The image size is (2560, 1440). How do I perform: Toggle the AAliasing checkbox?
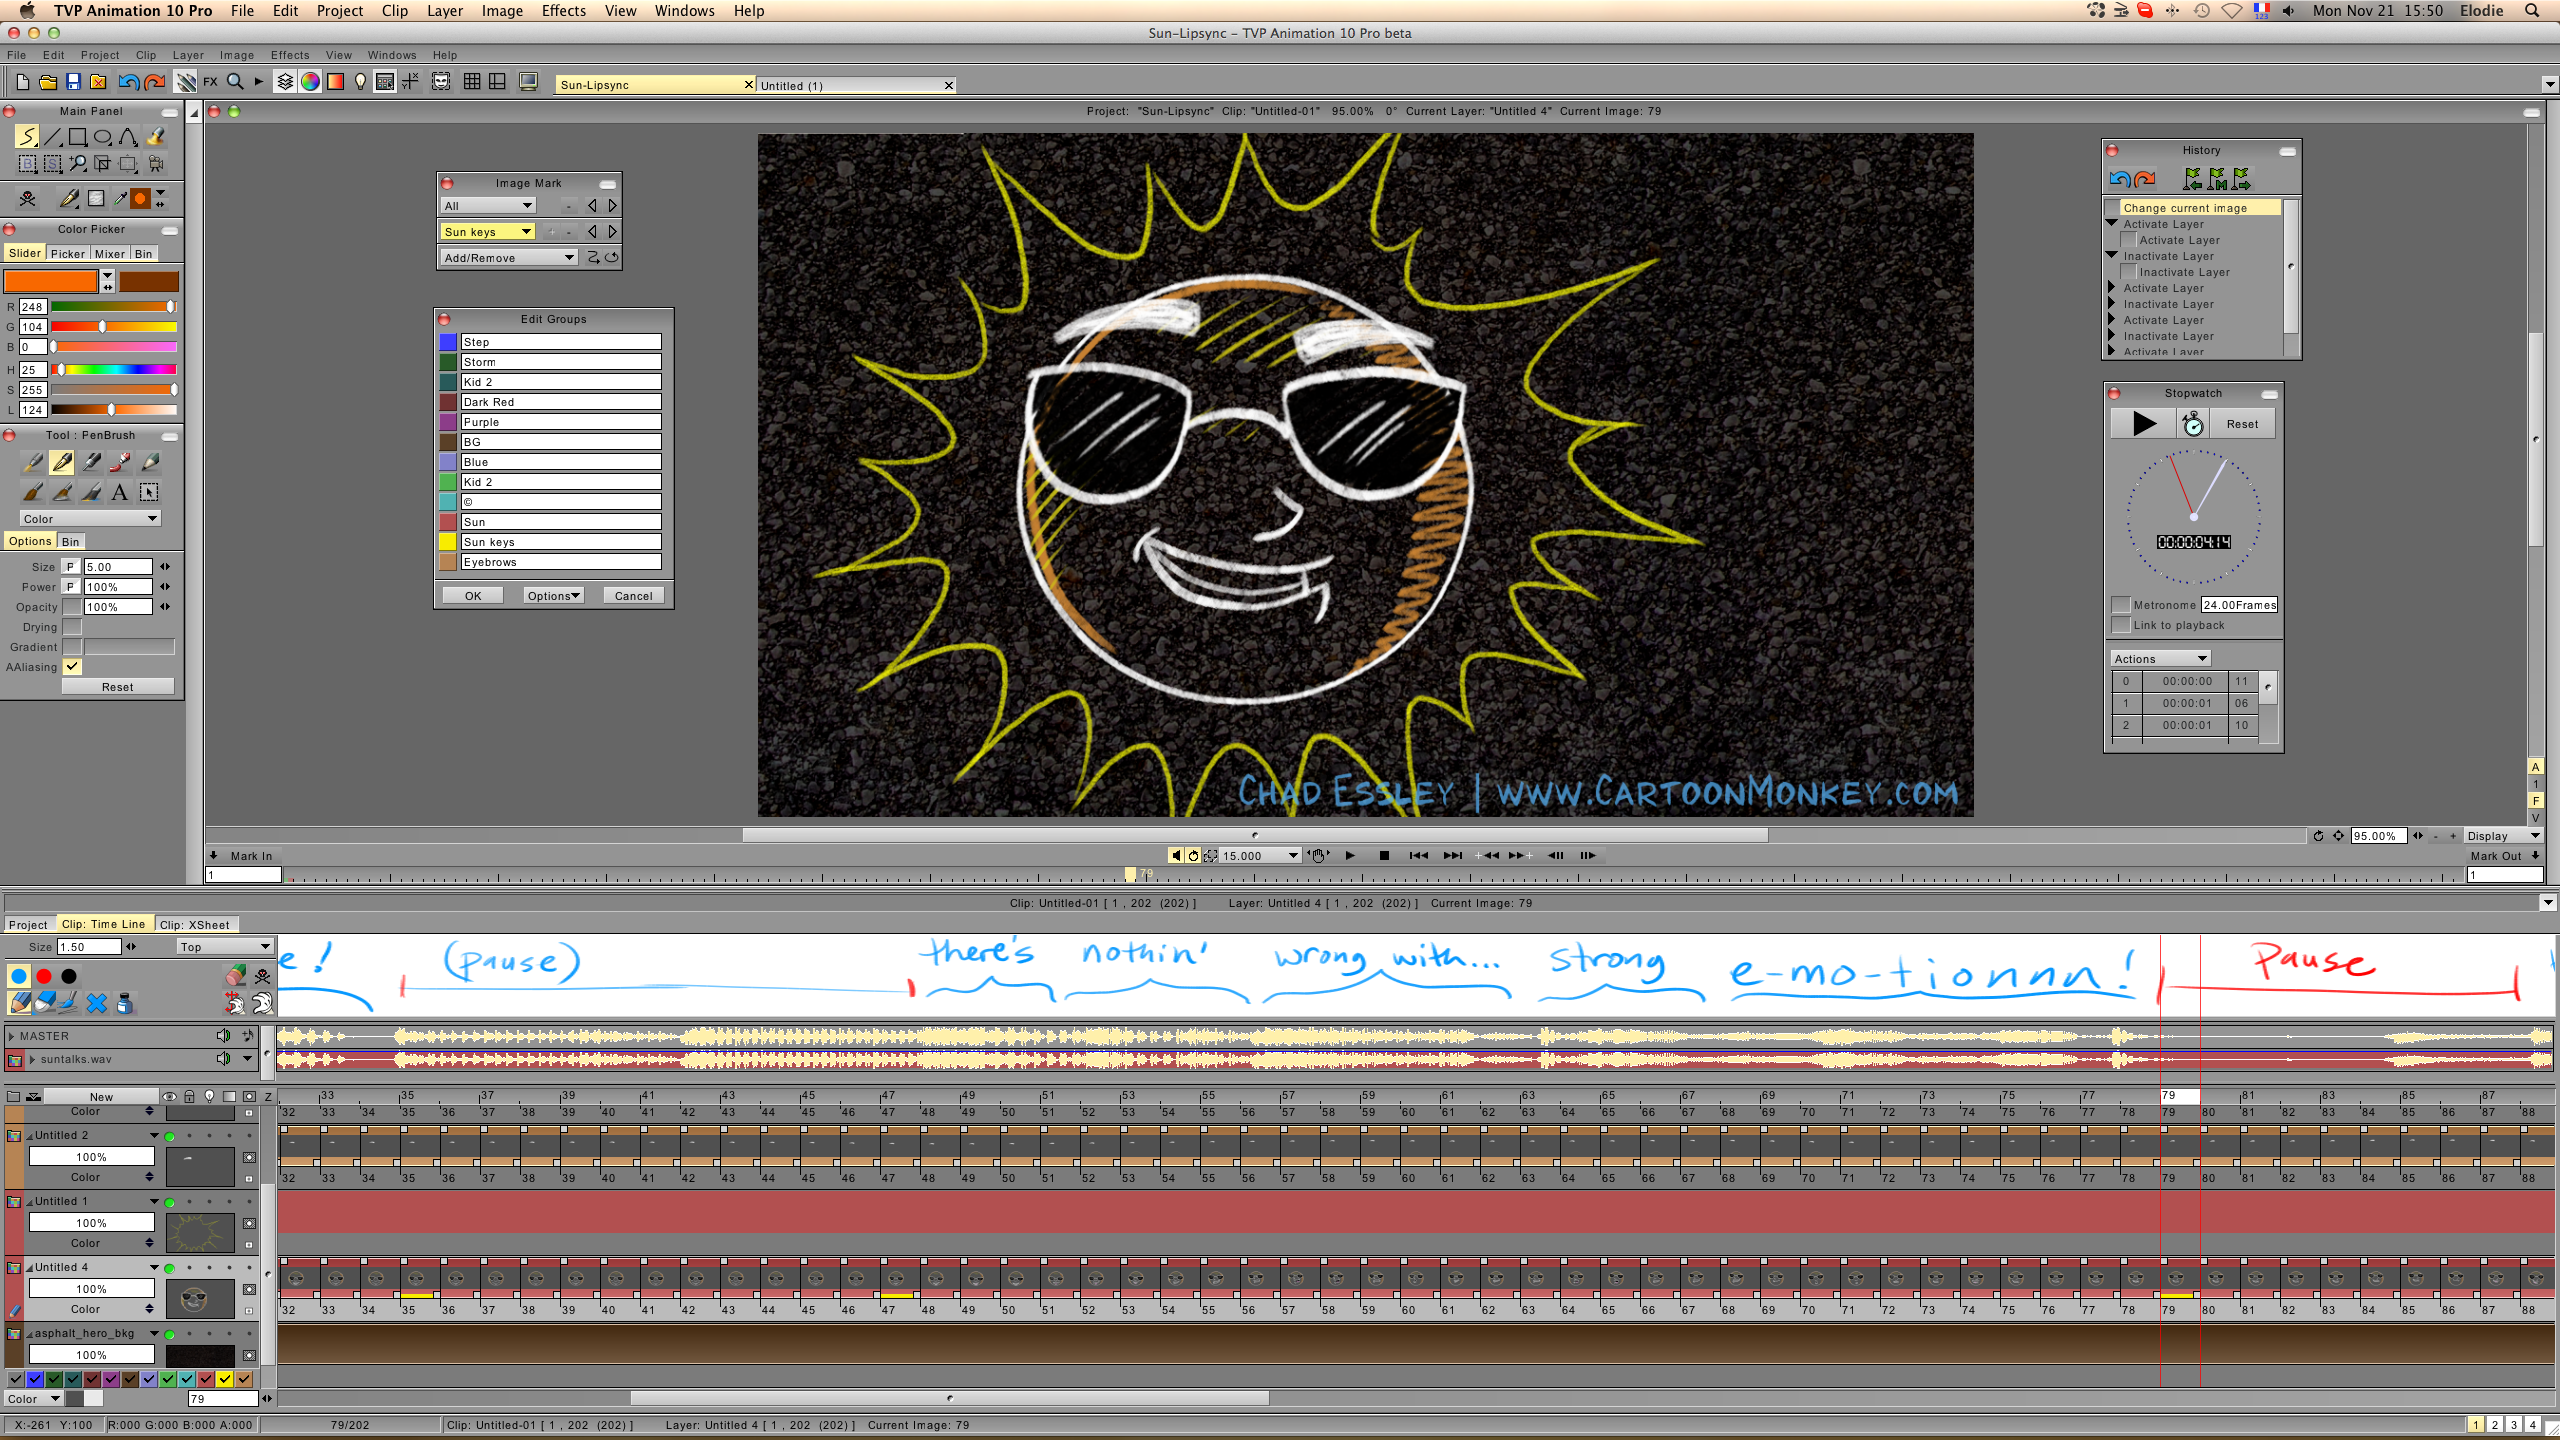[72, 667]
